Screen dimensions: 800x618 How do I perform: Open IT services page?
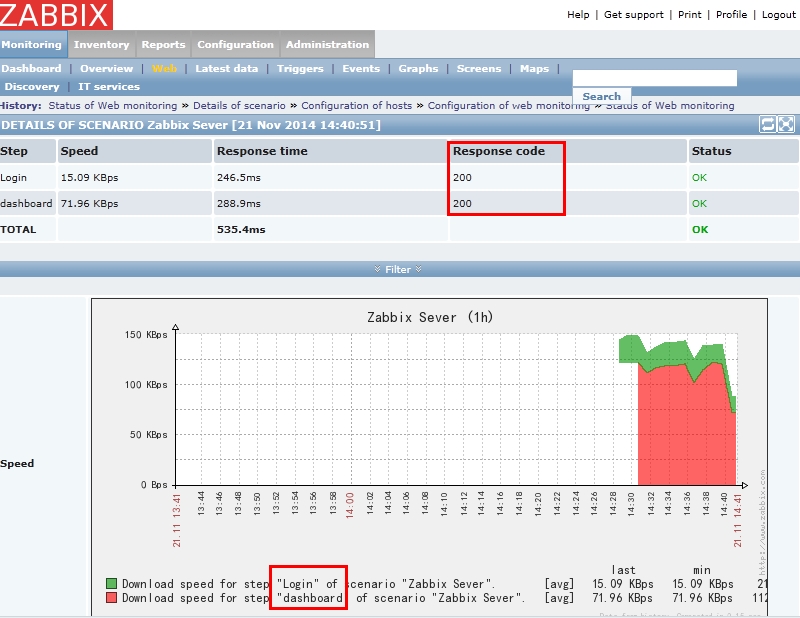coord(109,87)
